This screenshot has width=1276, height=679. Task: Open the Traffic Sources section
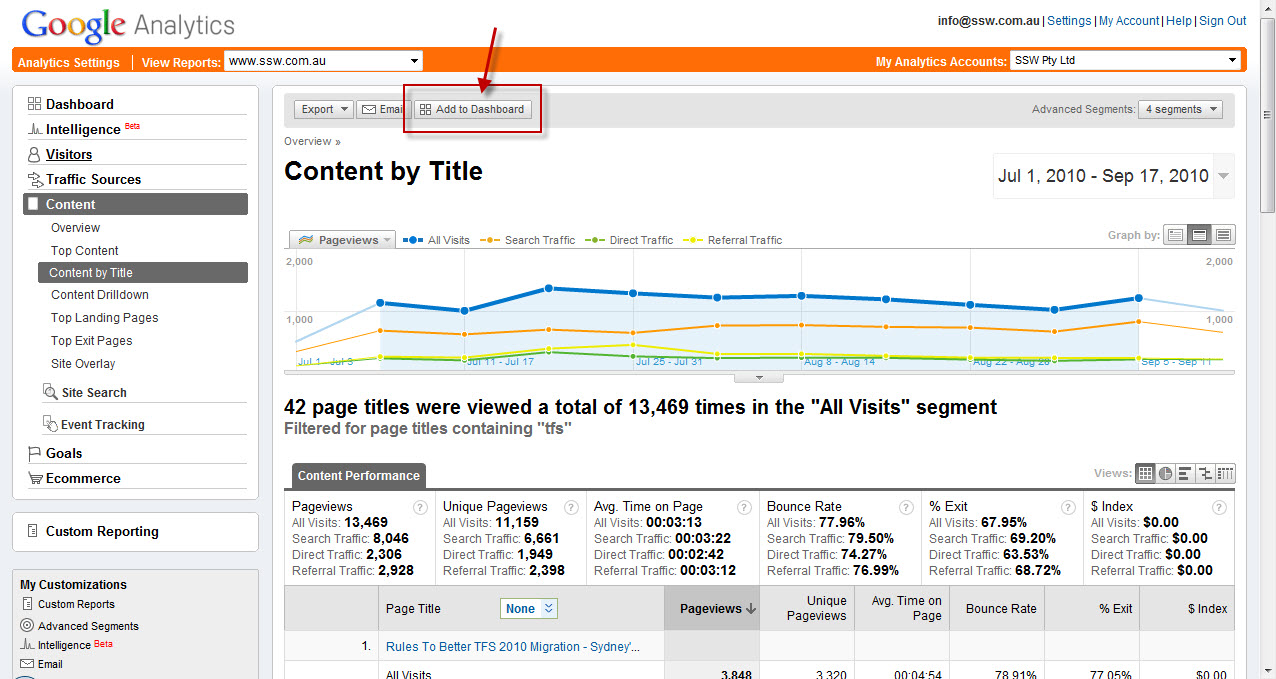93,180
